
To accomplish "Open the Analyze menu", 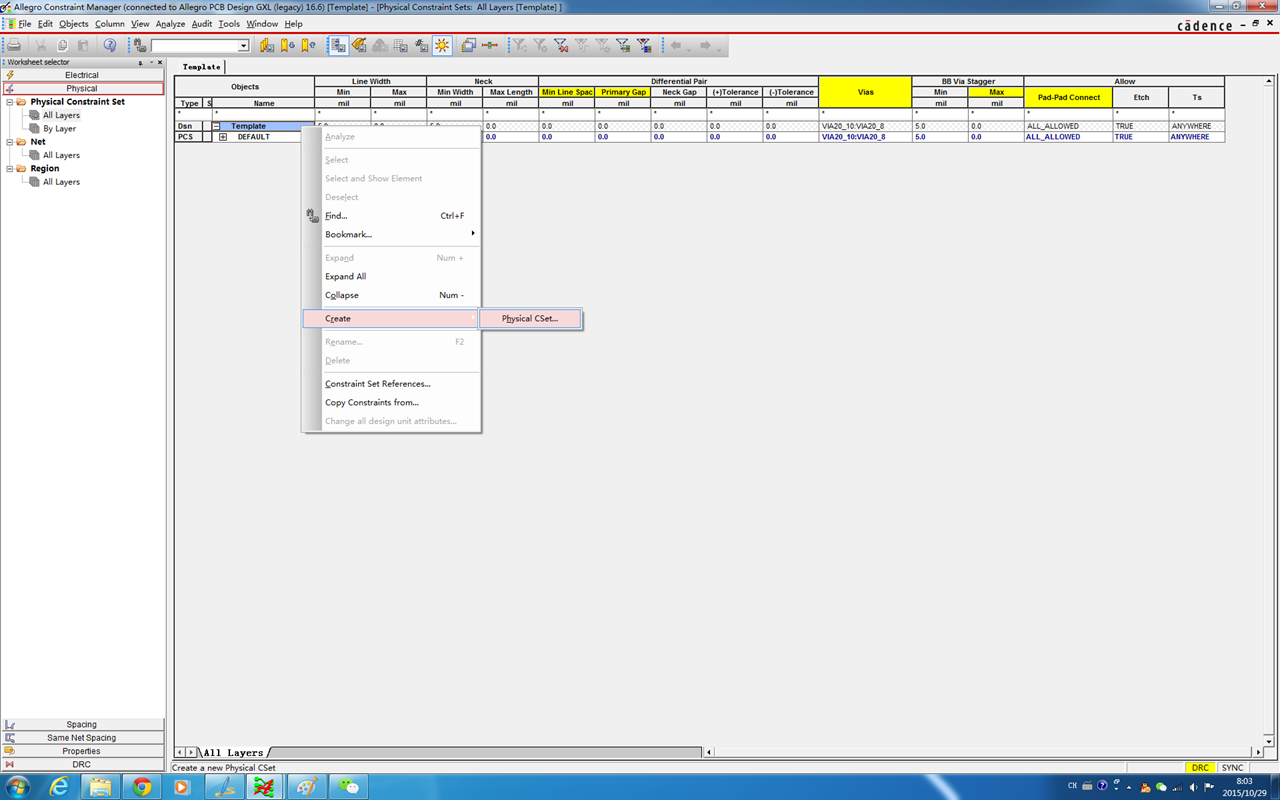I will (171, 24).
